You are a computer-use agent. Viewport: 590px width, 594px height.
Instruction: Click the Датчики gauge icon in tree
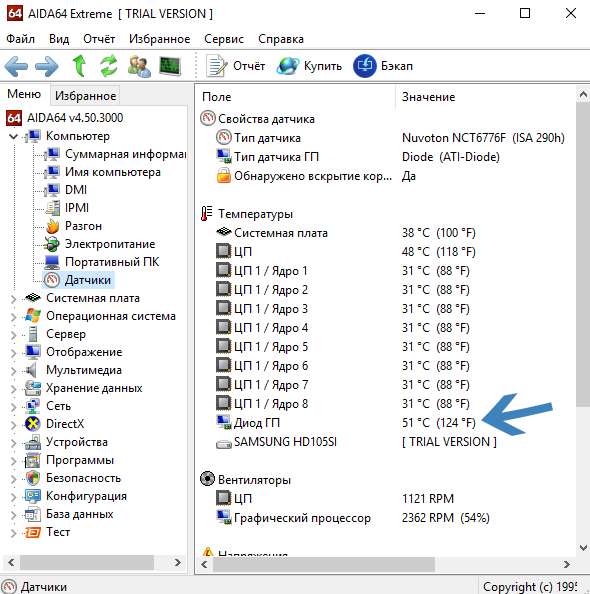coord(52,280)
